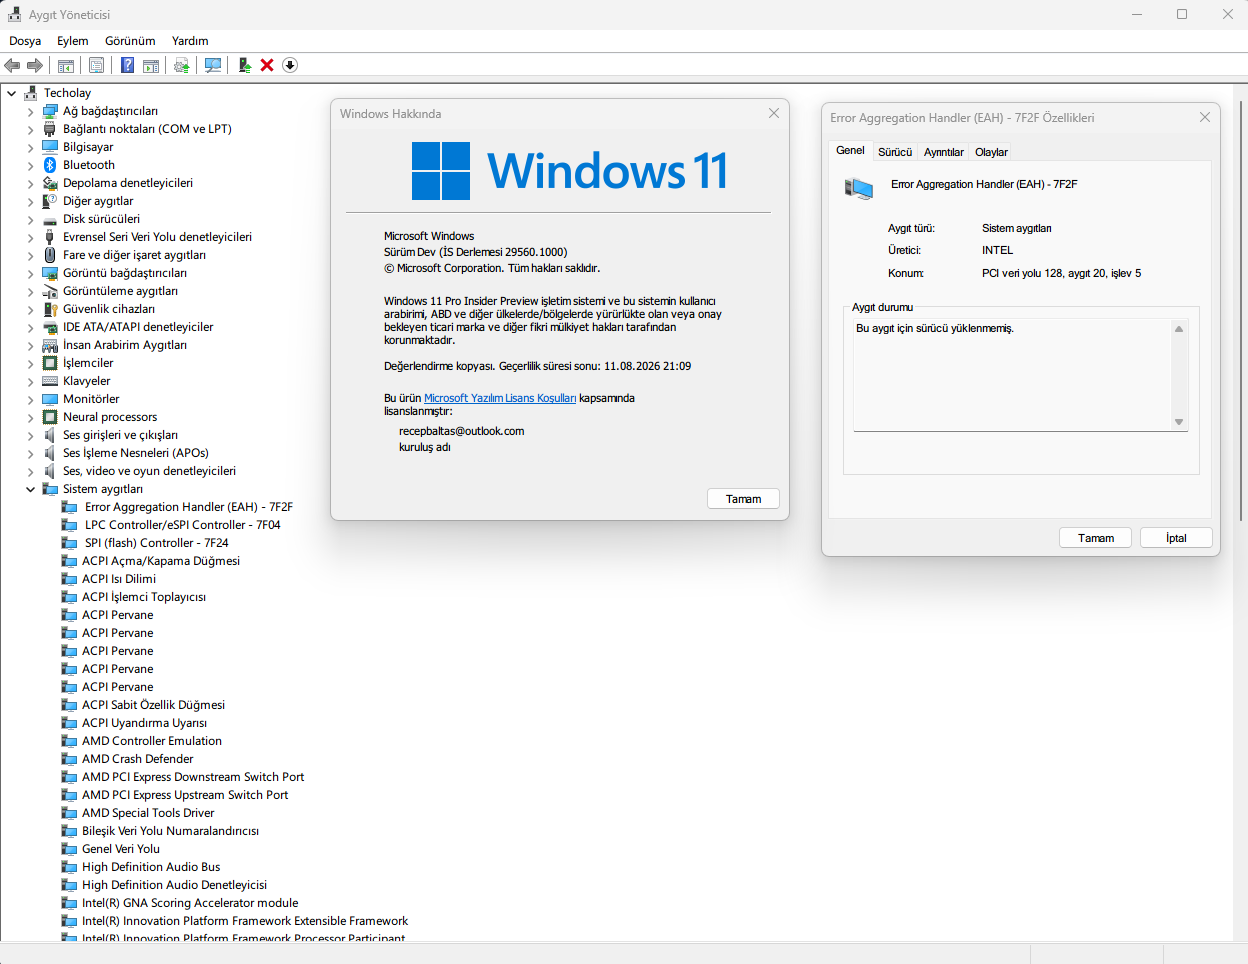Select the Genel tab
This screenshot has width=1248, height=964.
(850, 150)
